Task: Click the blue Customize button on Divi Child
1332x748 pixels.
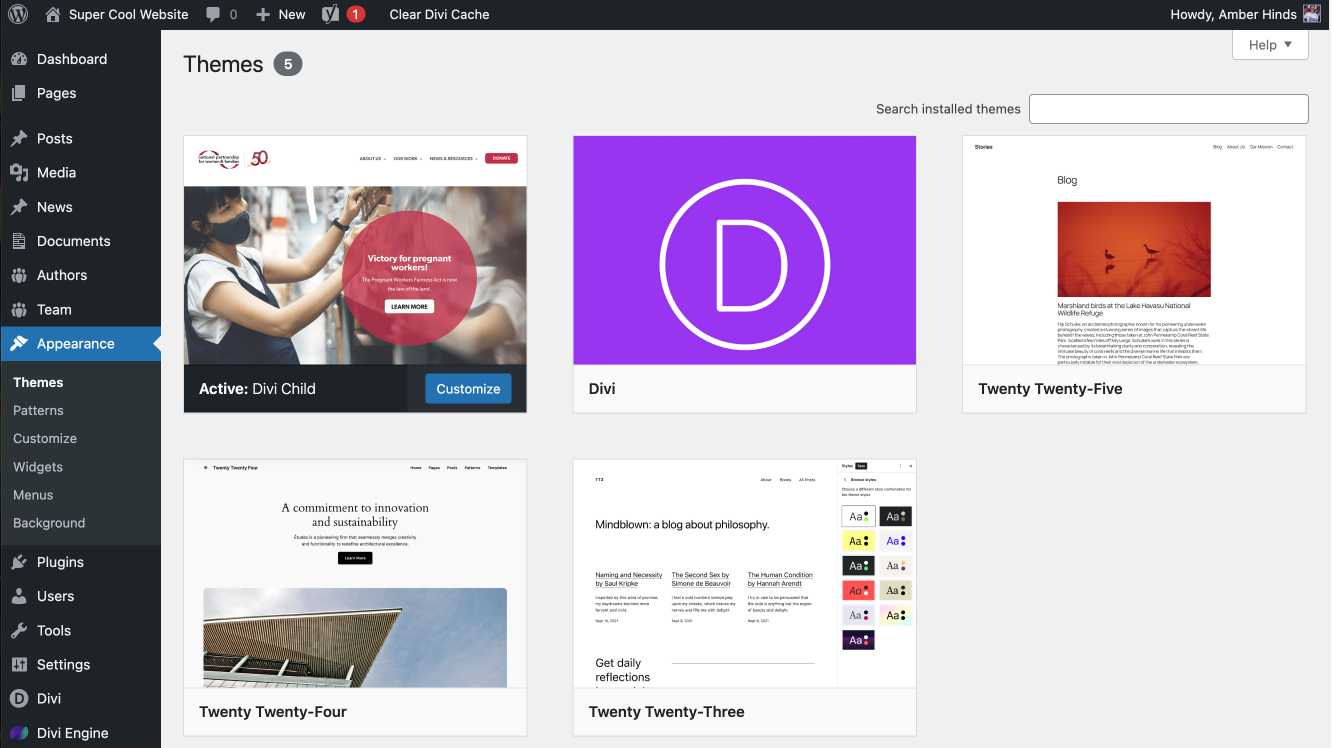Action: (x=468, y=389)
